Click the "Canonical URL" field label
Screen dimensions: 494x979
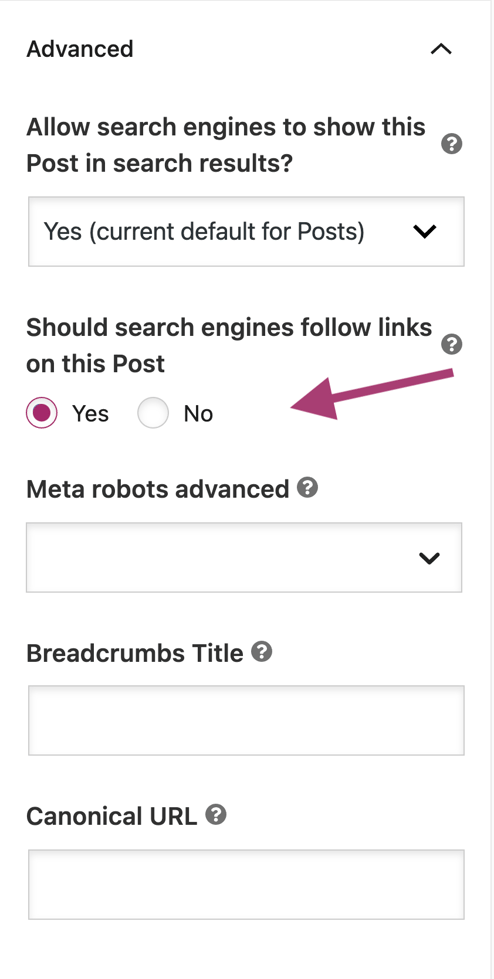pos(112,816)
